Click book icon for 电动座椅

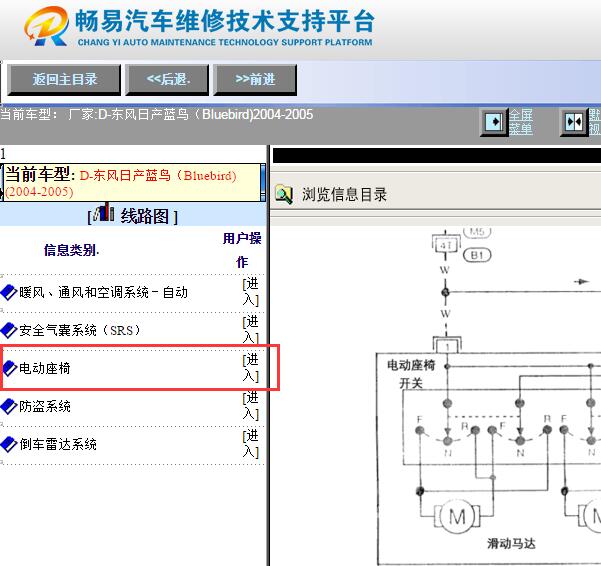pyautogui.click(x=9, y=368)
